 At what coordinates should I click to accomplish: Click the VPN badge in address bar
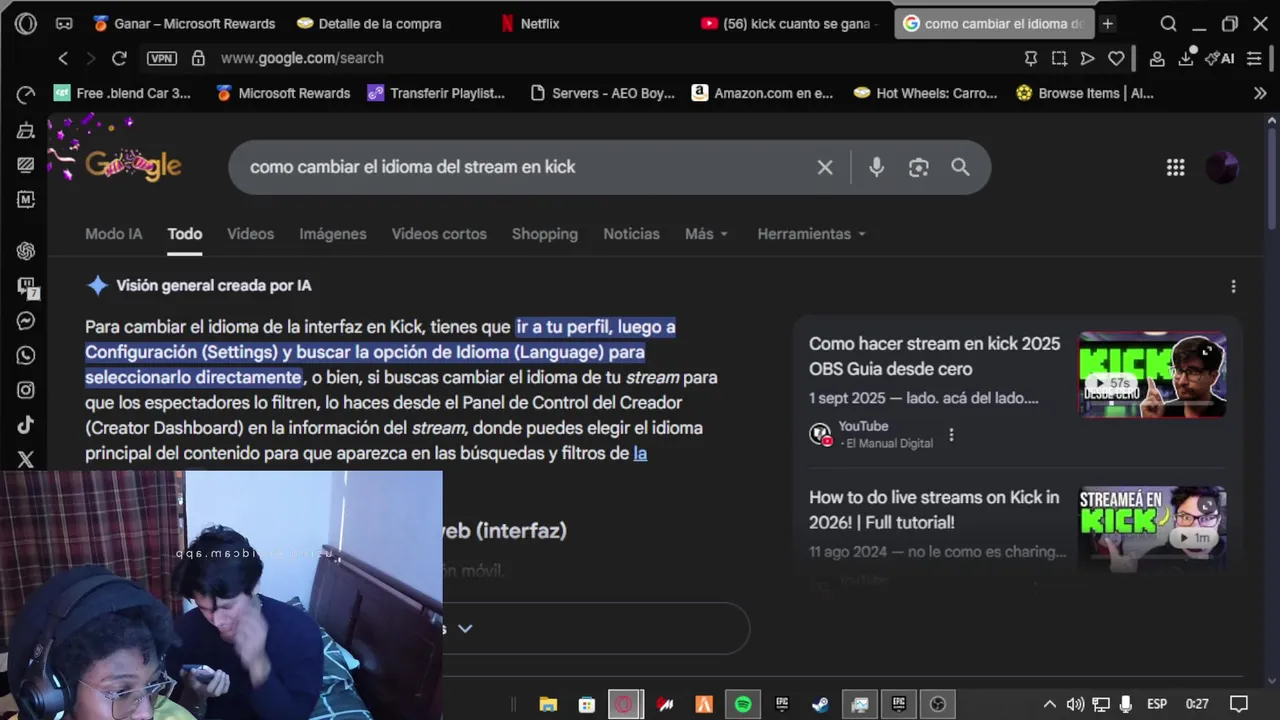(x=162, y=58)
